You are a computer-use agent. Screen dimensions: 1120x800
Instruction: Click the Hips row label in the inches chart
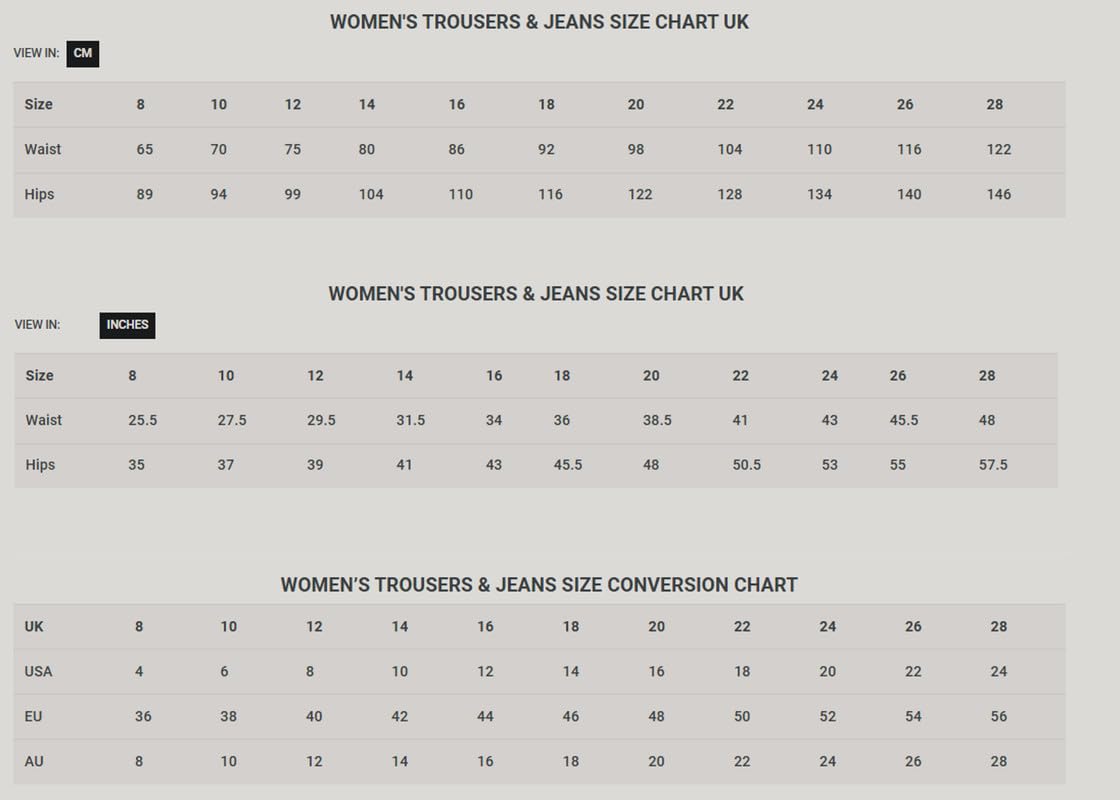(40, 465)
